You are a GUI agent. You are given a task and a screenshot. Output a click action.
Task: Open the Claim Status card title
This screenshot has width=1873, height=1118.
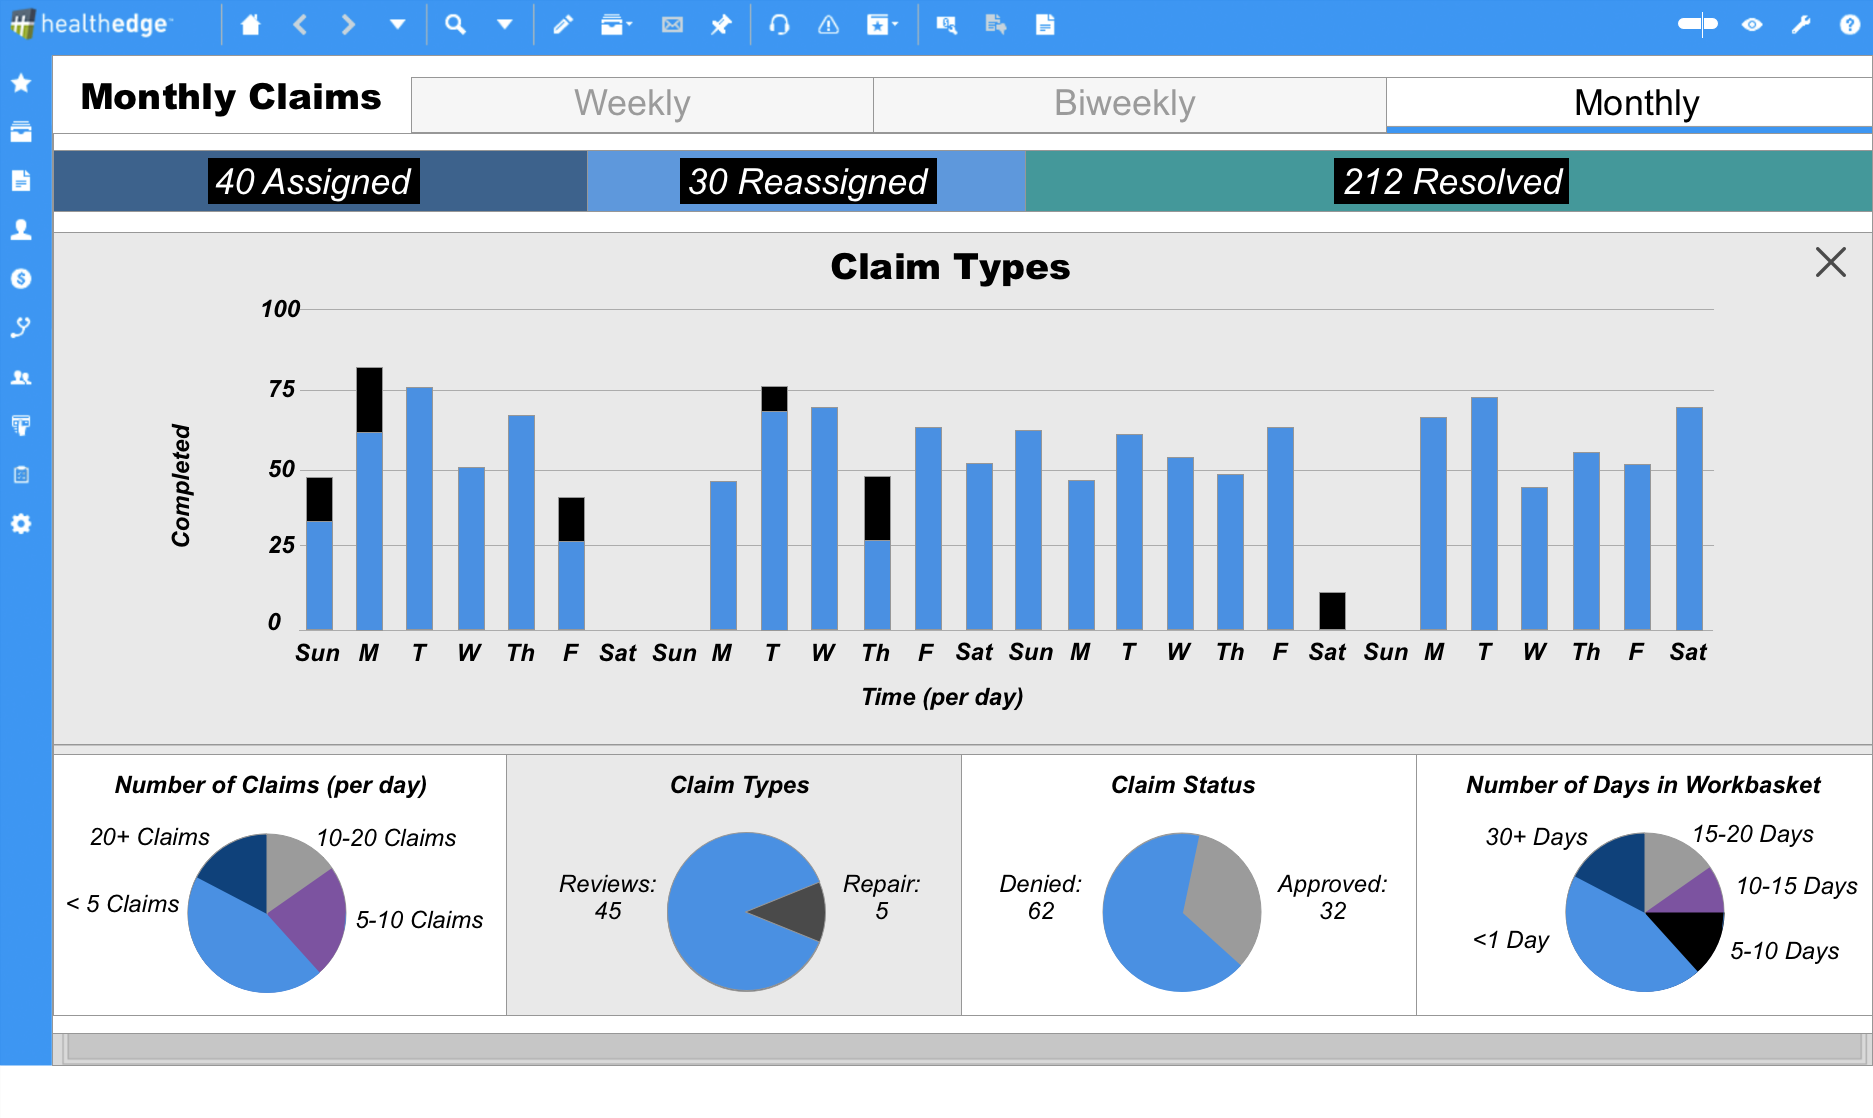tap(1183, 785)
